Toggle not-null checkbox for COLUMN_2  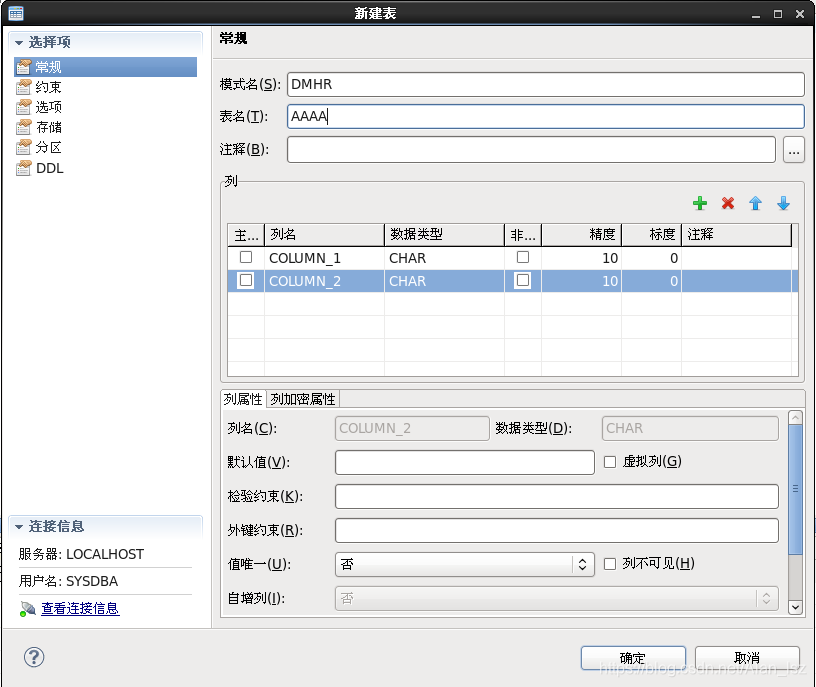pos(522,281)
